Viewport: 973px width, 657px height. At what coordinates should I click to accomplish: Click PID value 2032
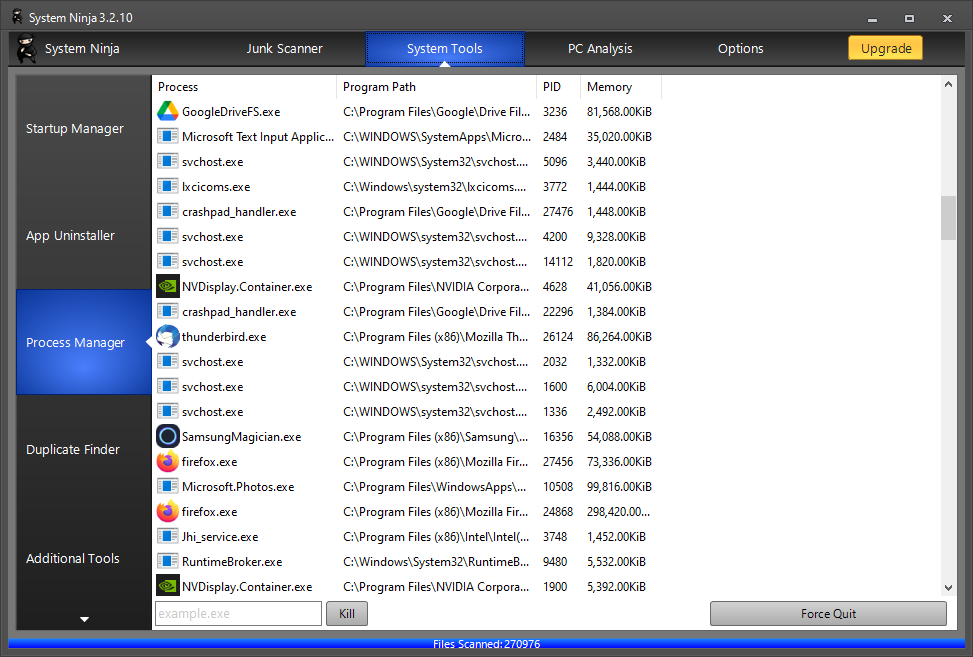tap(555, 362)
